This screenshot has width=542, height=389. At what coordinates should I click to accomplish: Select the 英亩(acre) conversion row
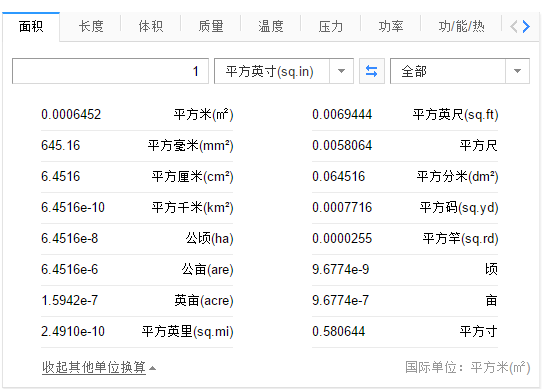[137, 300]
